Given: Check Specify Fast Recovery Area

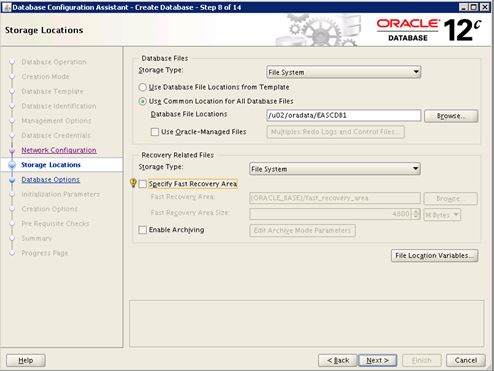Looking at the screenshot, I should 142,184.
